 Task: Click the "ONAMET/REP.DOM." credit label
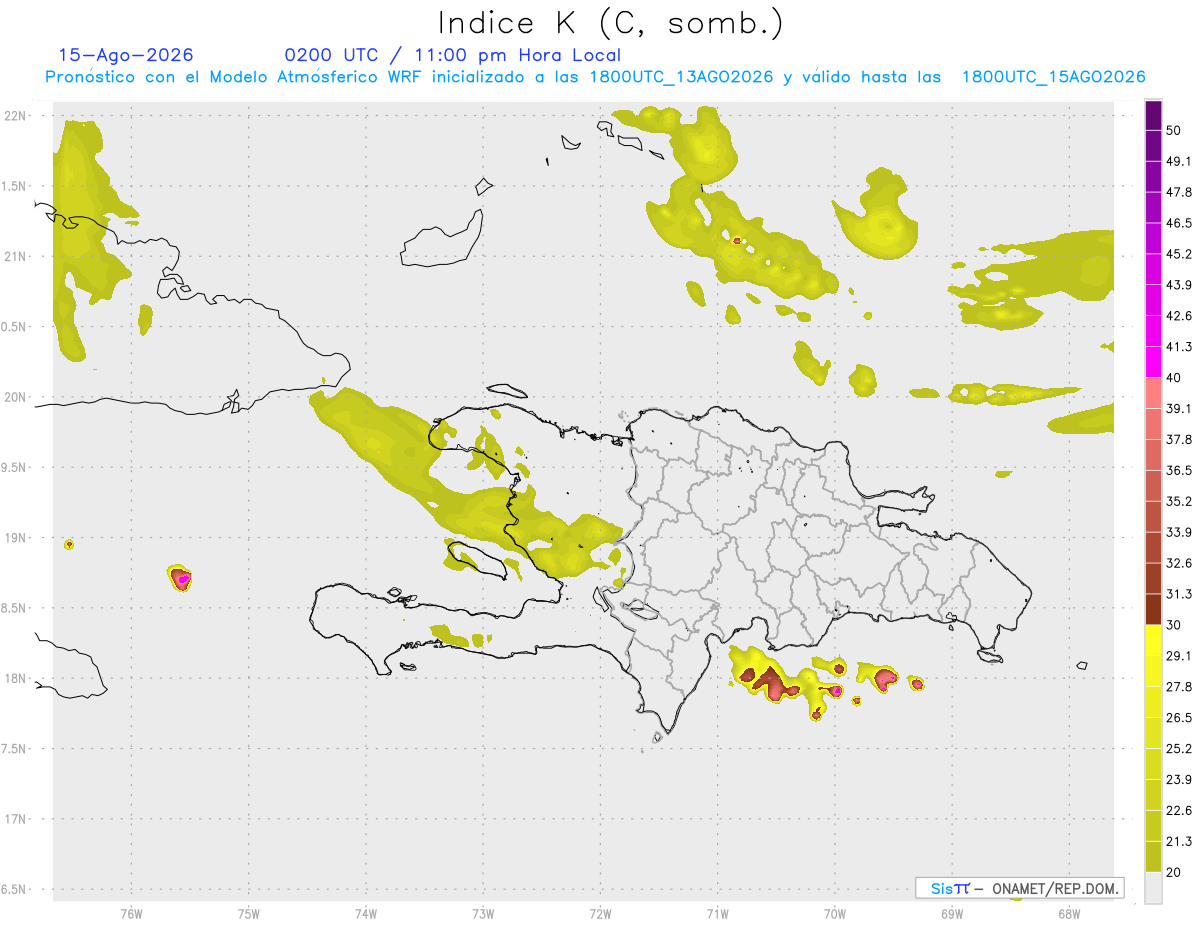1054,889
